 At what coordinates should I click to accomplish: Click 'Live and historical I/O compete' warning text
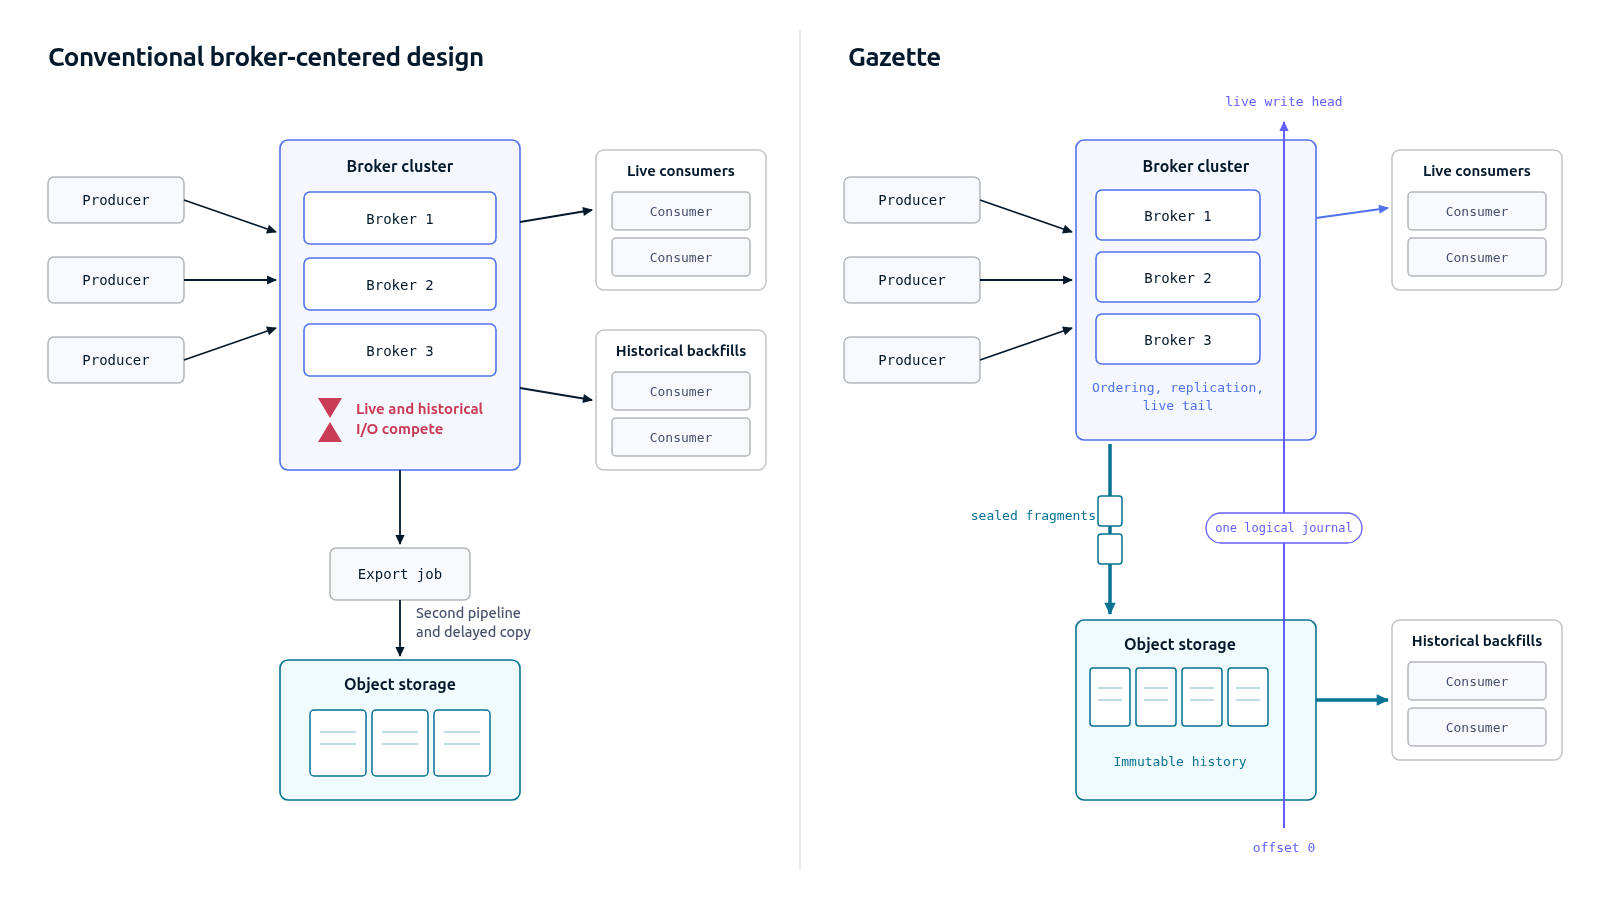tap(419, 419)
